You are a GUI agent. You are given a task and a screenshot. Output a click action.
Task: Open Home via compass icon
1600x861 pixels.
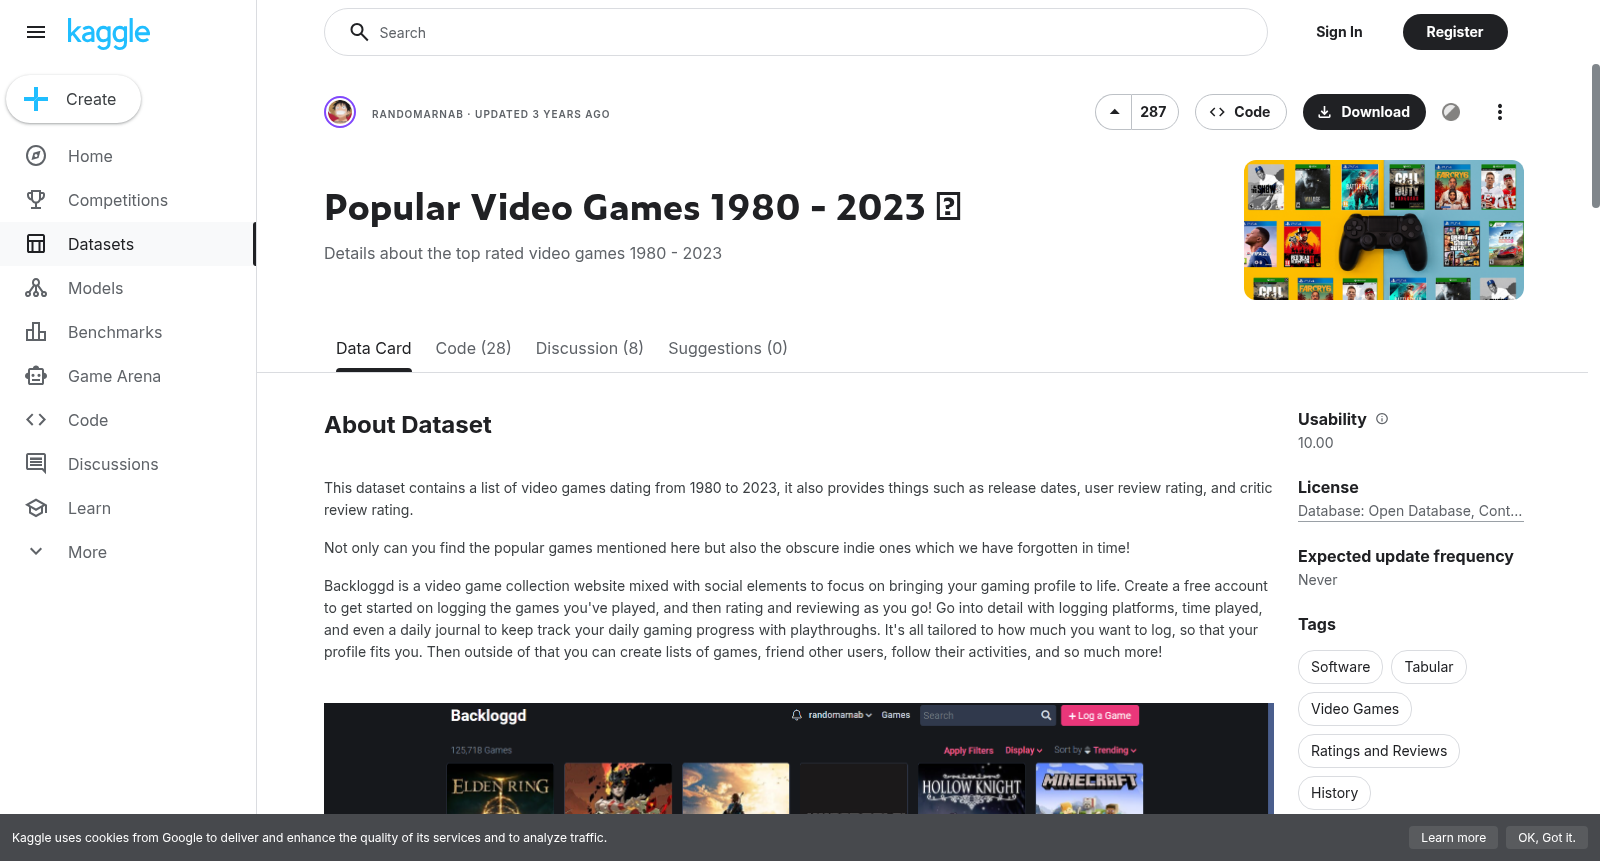point(36,156)
